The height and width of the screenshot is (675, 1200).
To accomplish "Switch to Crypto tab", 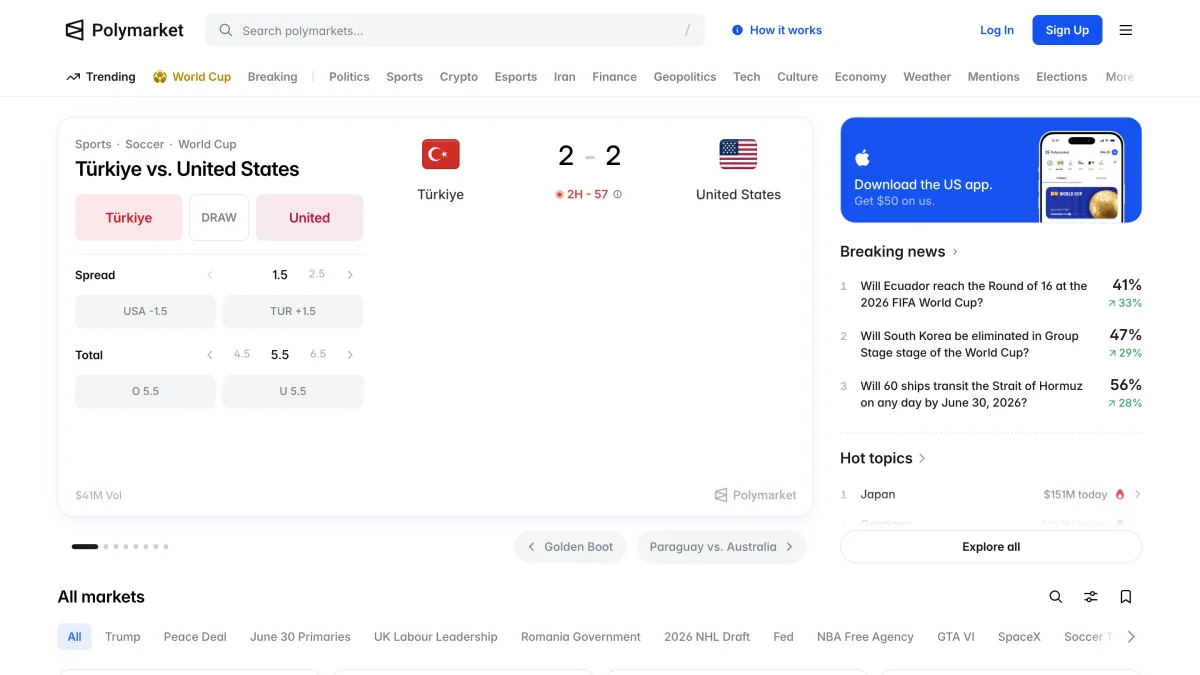I will click(459, 77).
